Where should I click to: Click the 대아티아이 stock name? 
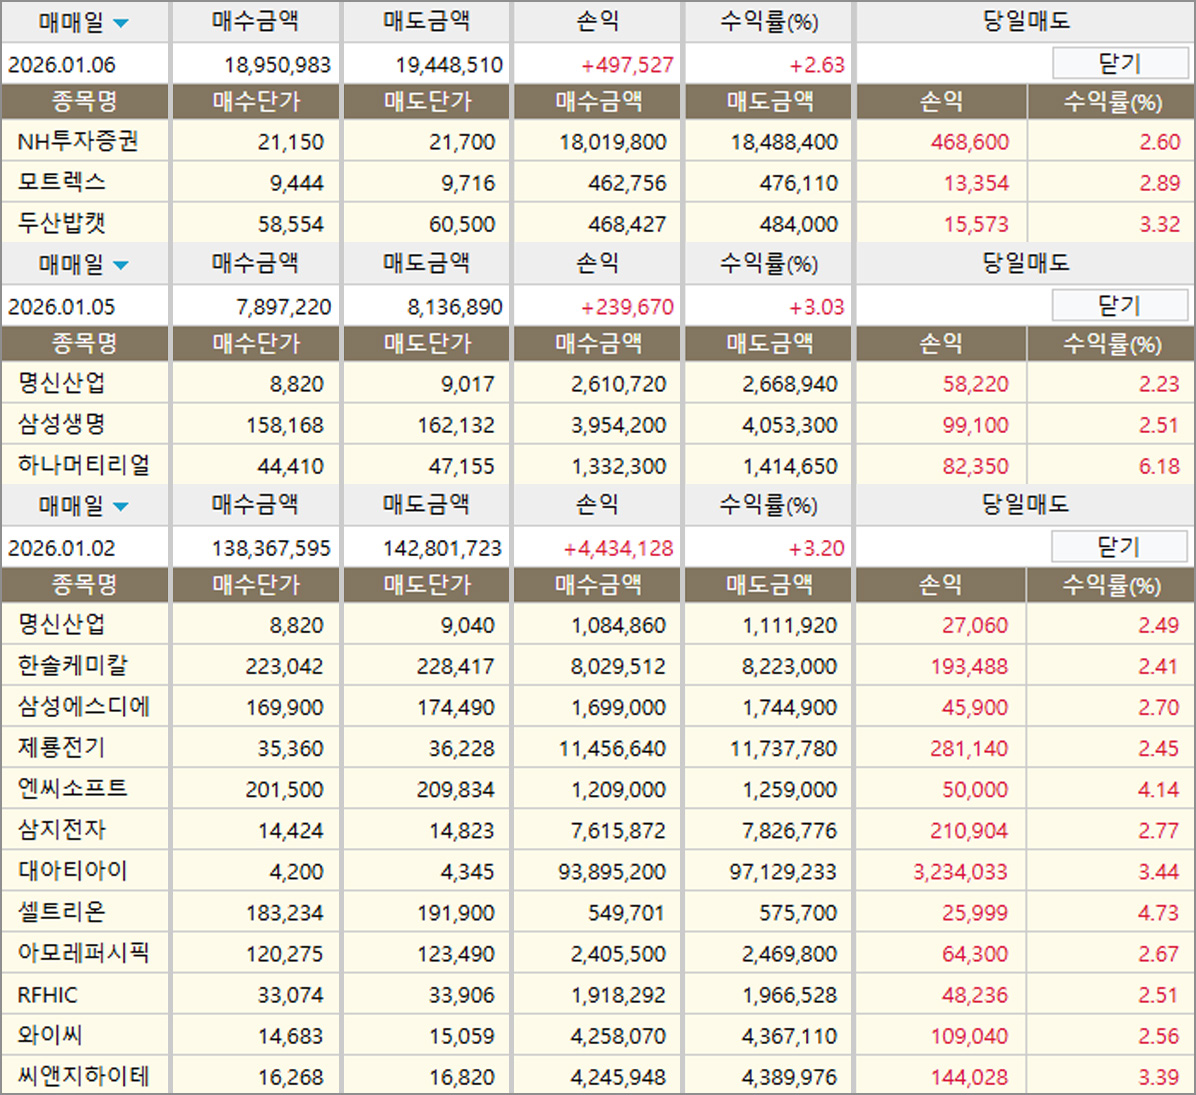pyautogui.click(x=73, y=871)
